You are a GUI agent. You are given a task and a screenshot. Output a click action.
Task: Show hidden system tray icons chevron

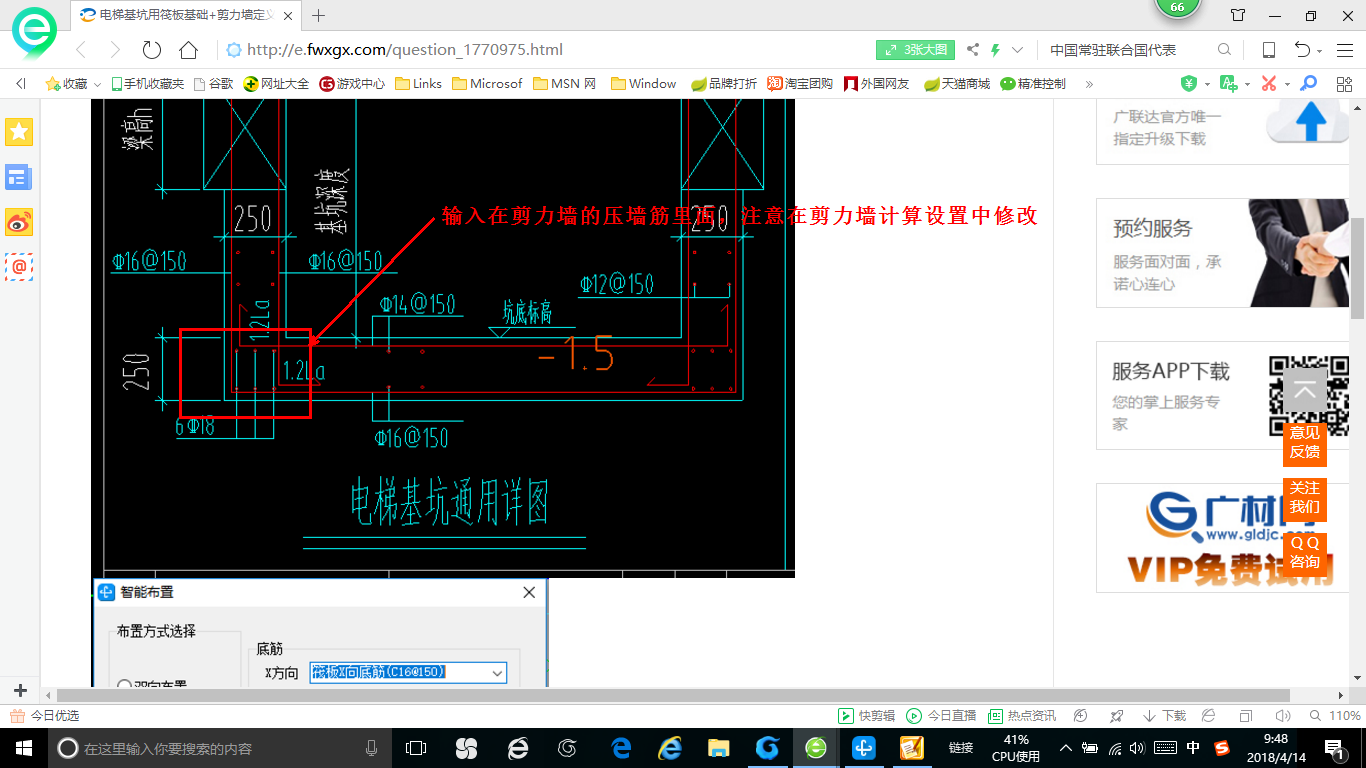(x=1066, y=748)
